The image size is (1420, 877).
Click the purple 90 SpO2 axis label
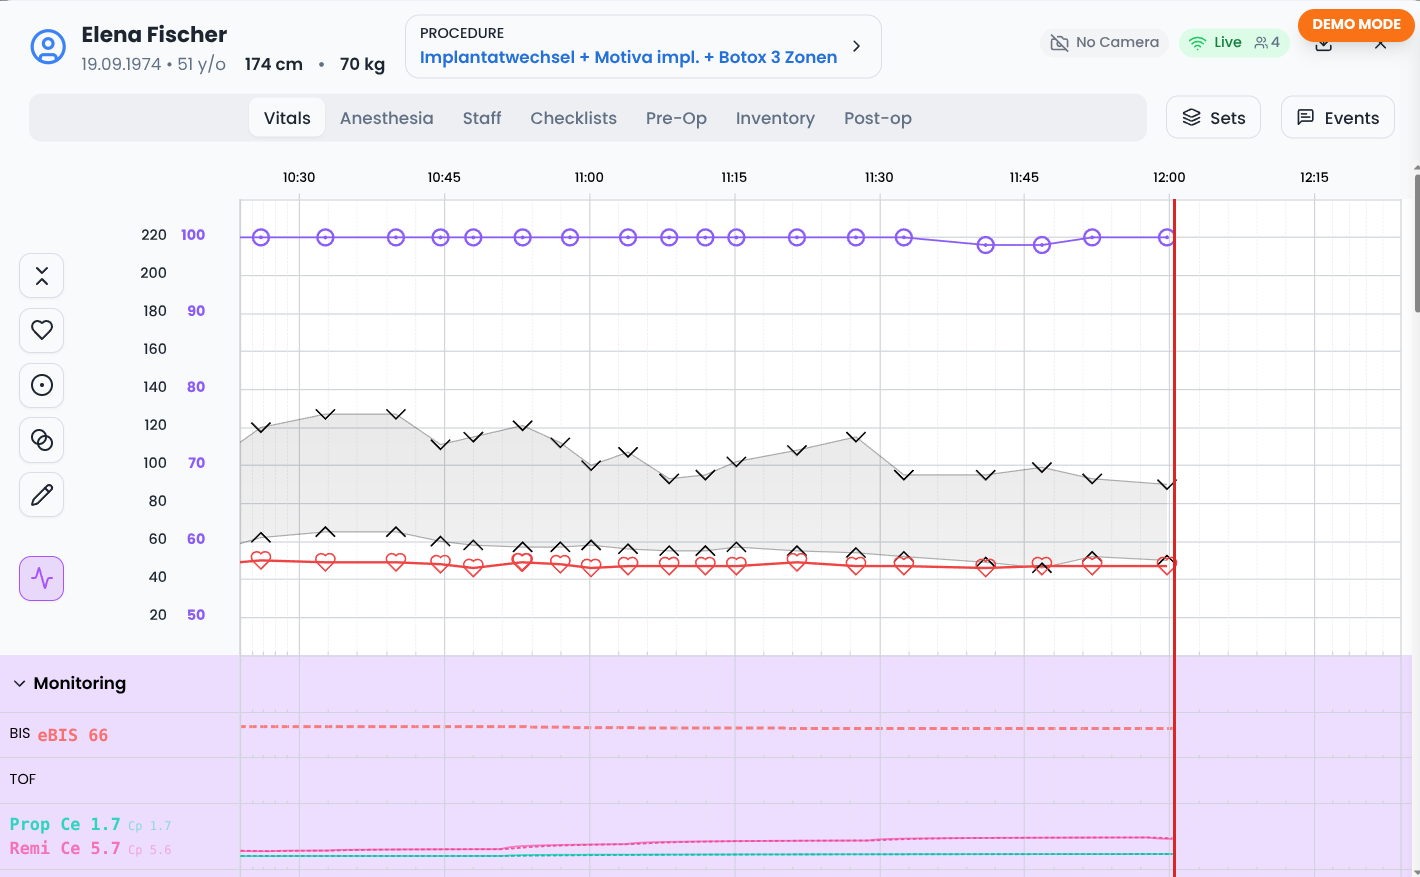coord(196,311)
